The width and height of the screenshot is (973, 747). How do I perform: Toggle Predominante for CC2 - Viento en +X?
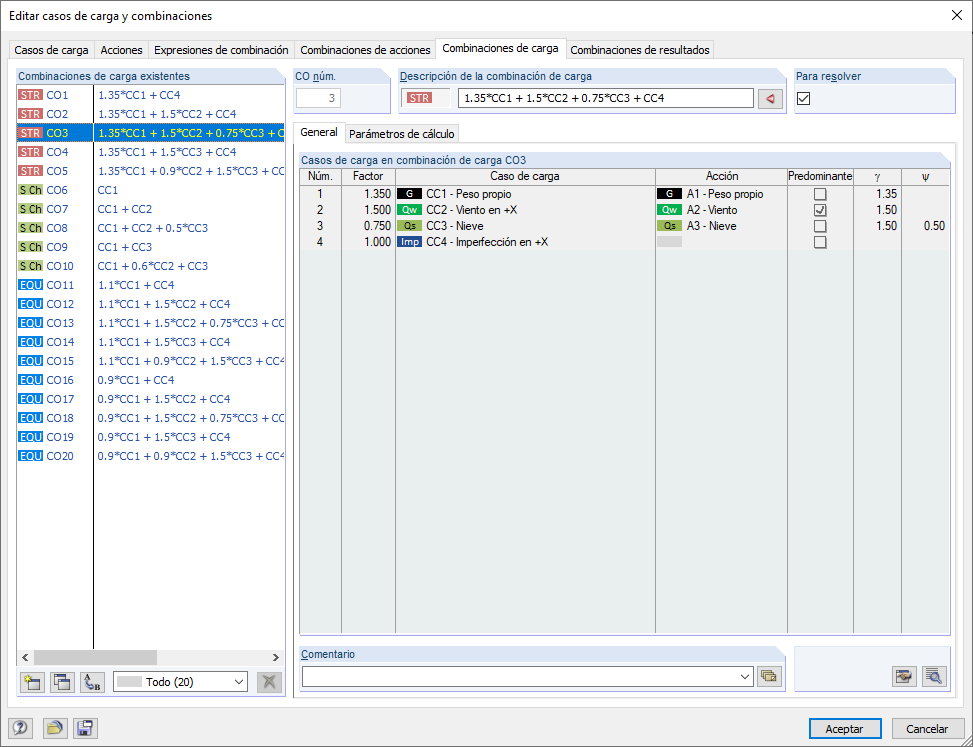pos(820,210)
